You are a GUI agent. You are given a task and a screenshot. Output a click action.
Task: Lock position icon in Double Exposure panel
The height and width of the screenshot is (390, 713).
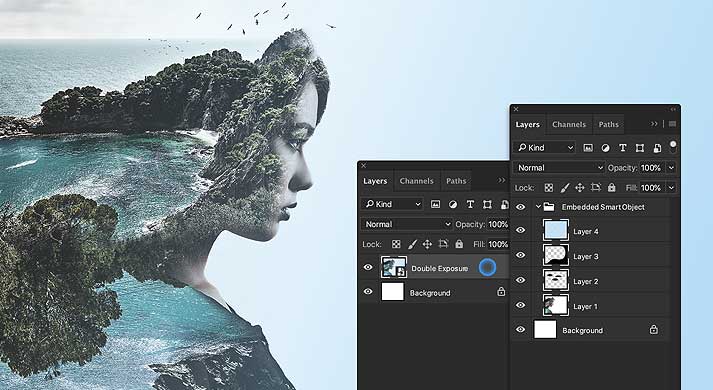[427, 245]
